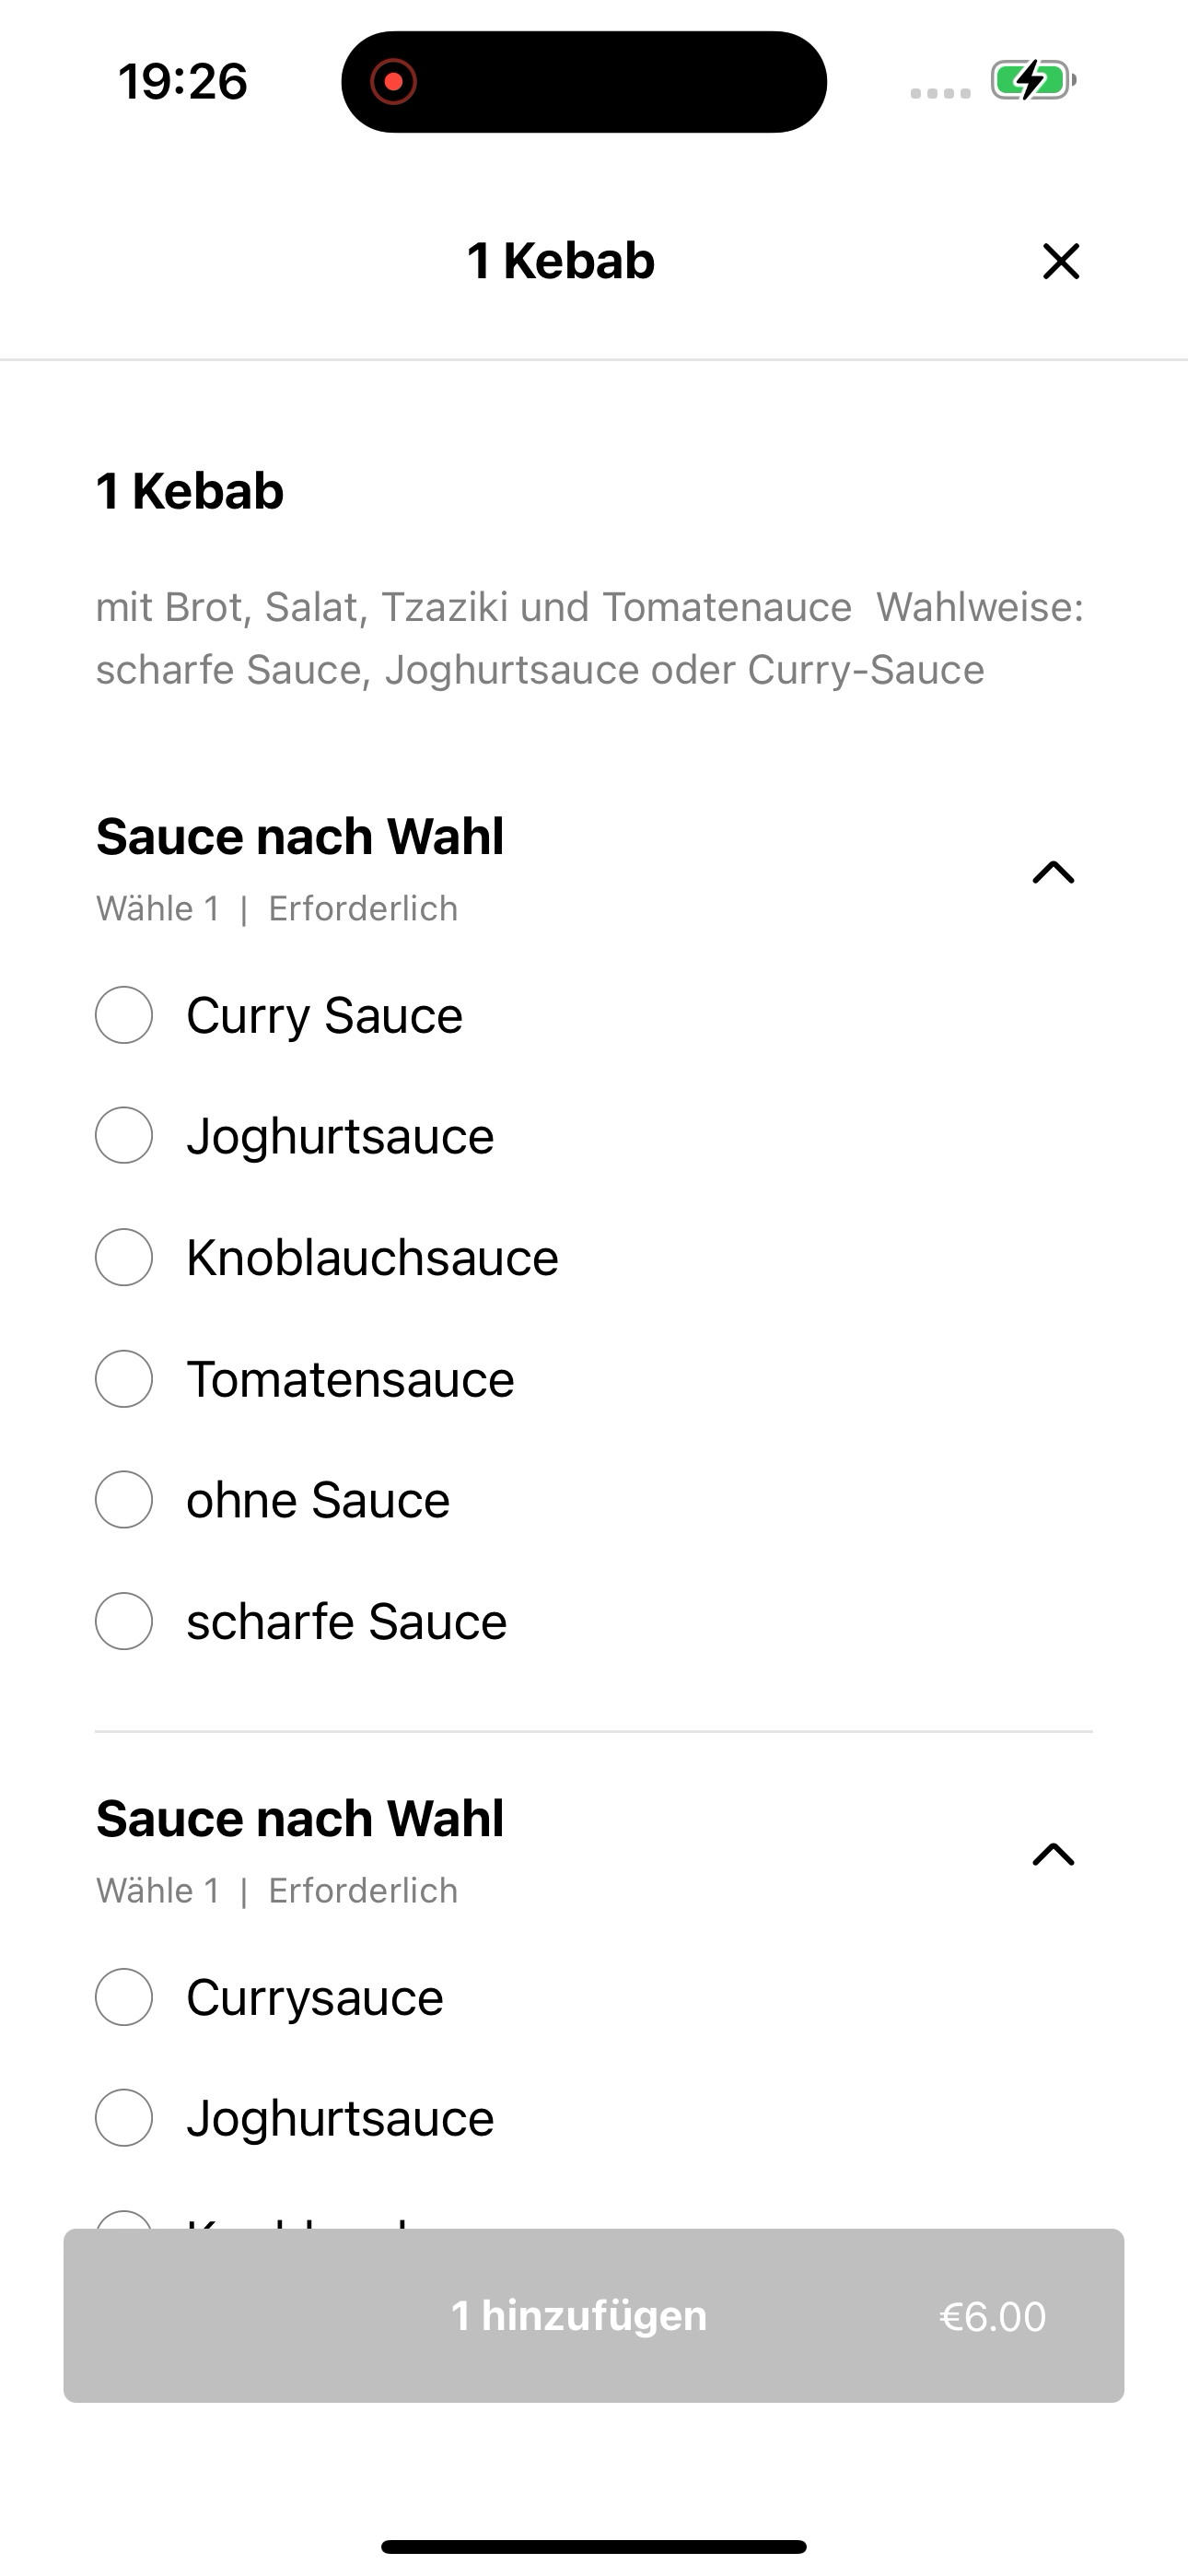Collapse the second Sauce nach Wahl section
Screen dimensions: 1188x2576
click(x=1053, y=1855)
